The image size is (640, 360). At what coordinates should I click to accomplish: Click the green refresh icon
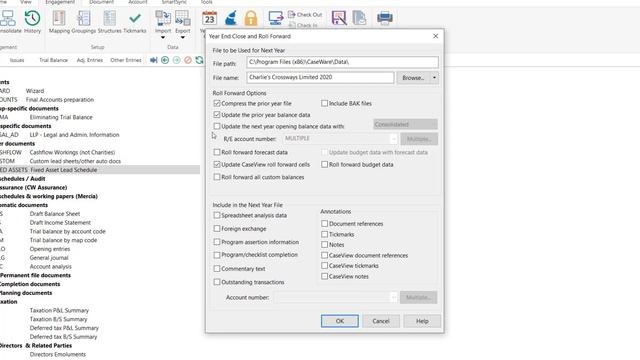199,60
